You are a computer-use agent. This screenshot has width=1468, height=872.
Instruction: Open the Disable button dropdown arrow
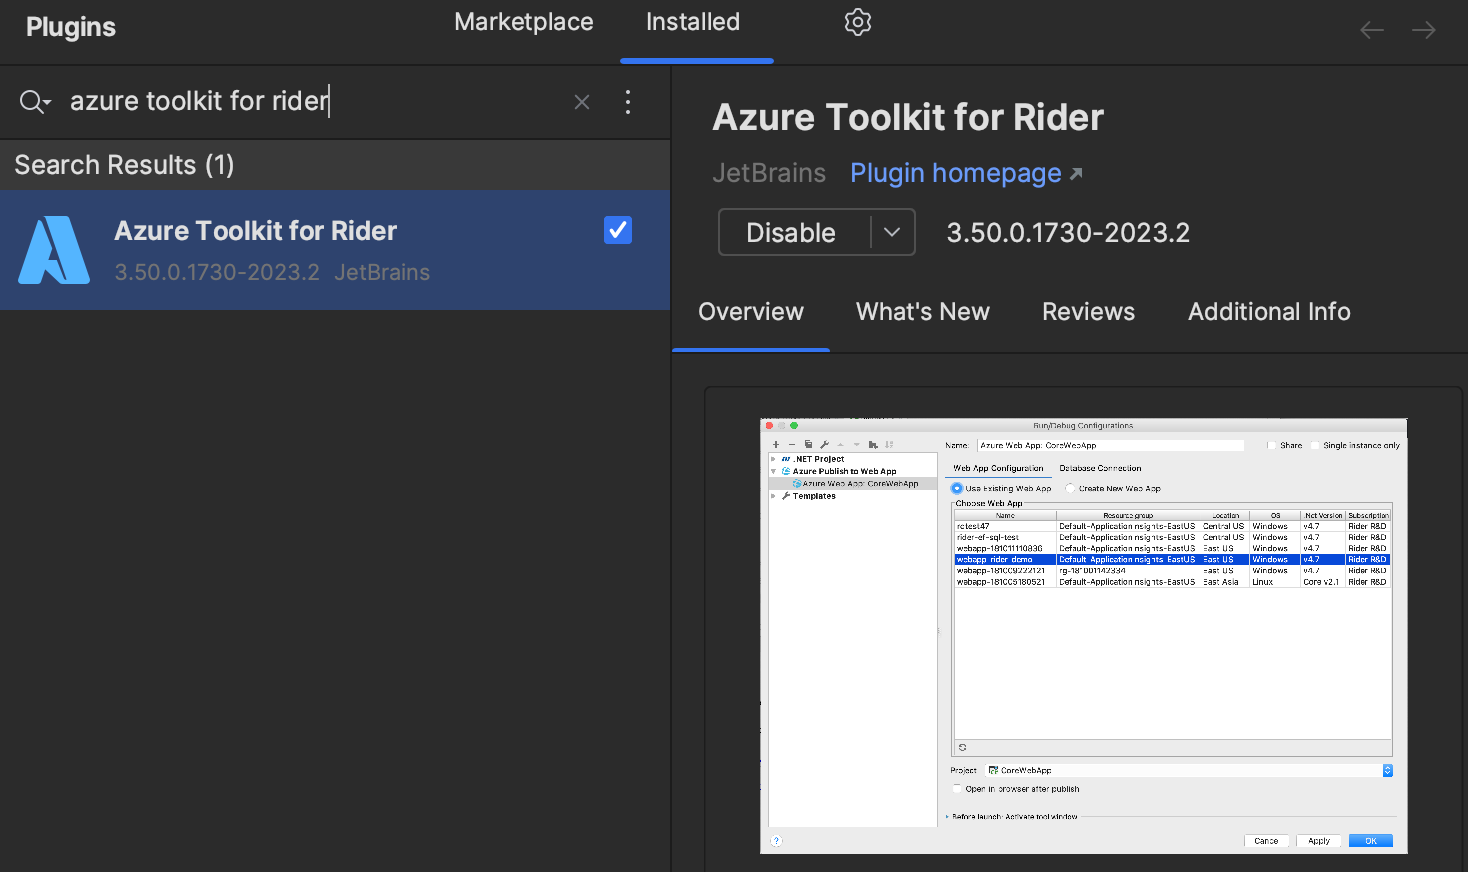click(x=892, y=232)
